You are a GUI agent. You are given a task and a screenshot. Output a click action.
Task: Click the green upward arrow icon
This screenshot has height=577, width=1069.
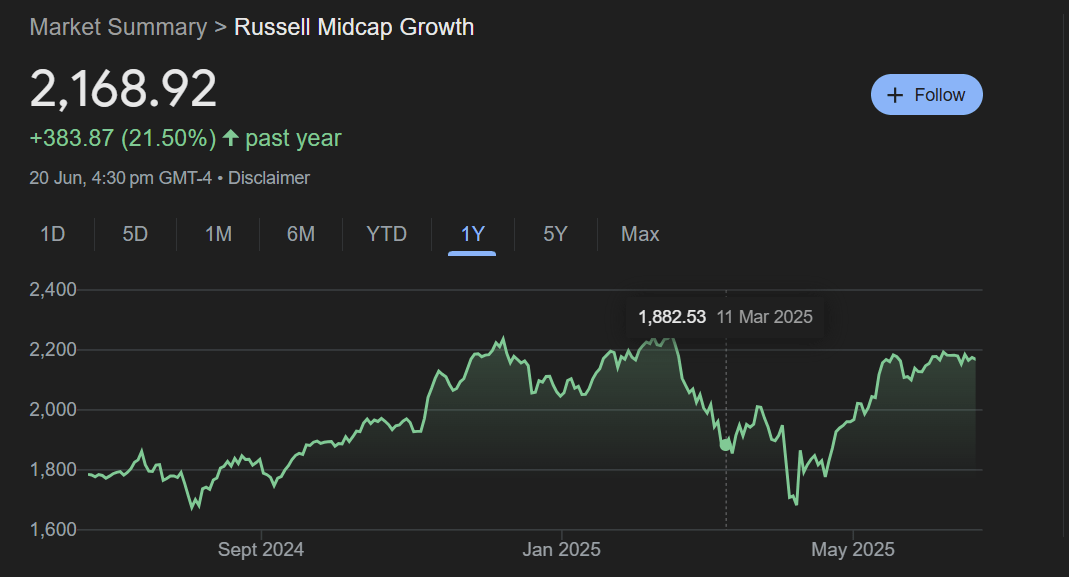[x=231, y=138]
